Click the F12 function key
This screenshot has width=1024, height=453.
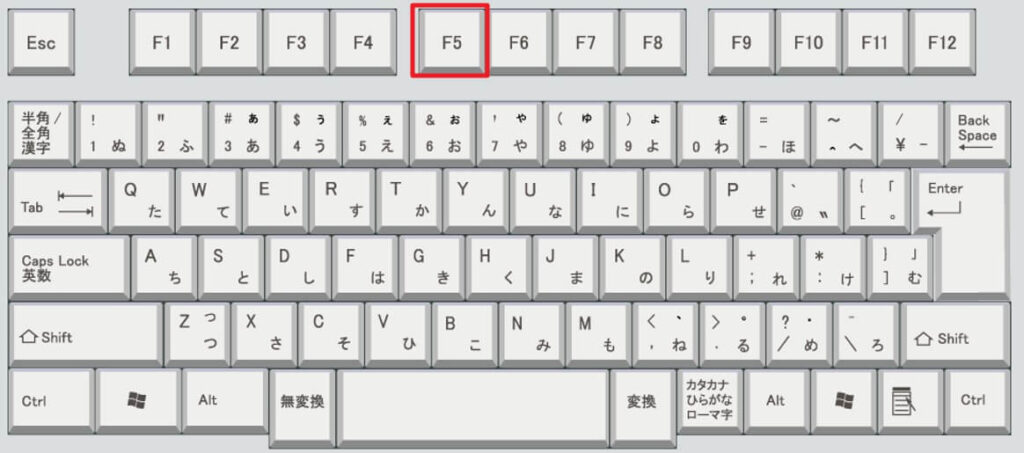click(941, 42)
